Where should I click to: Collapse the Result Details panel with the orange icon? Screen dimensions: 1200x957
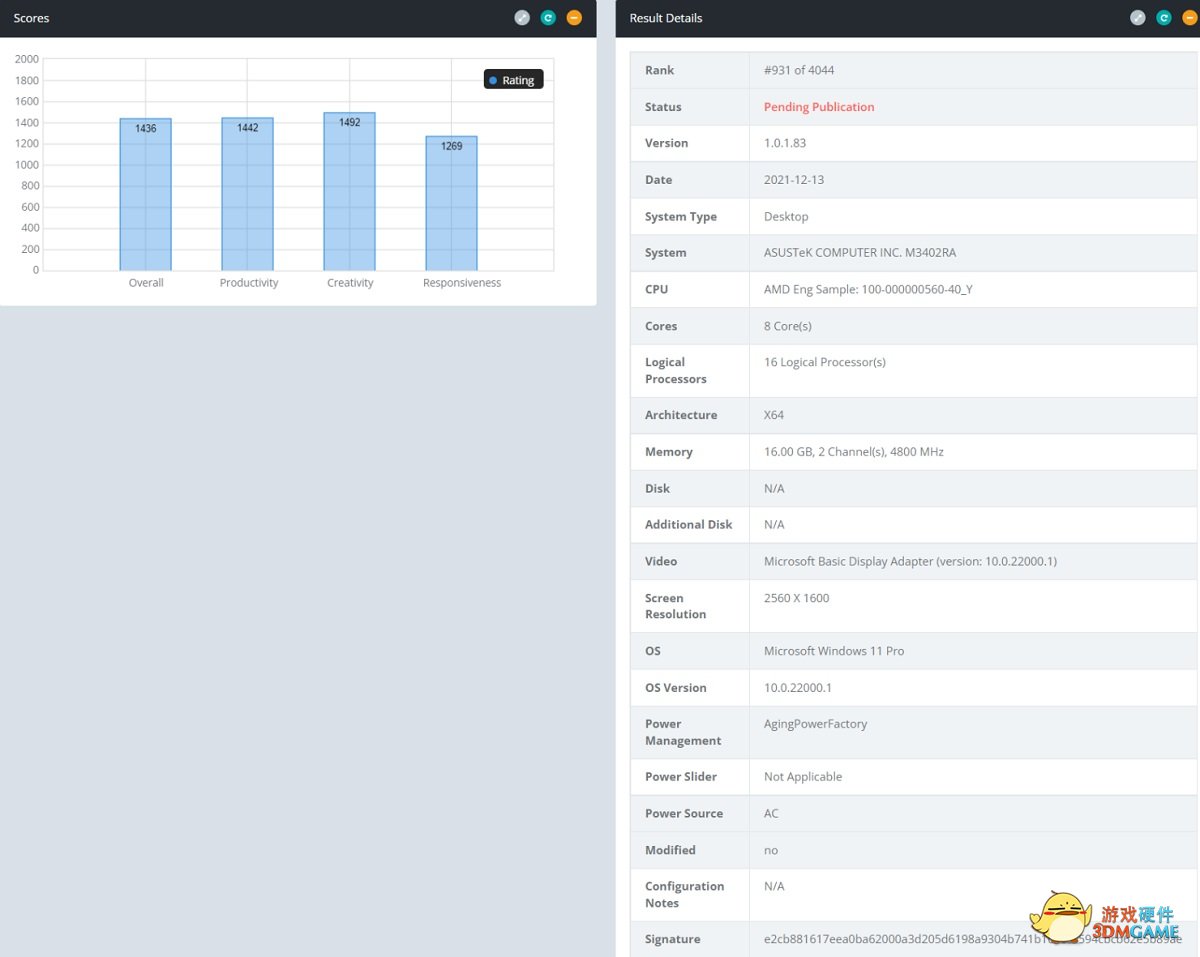1190,18
